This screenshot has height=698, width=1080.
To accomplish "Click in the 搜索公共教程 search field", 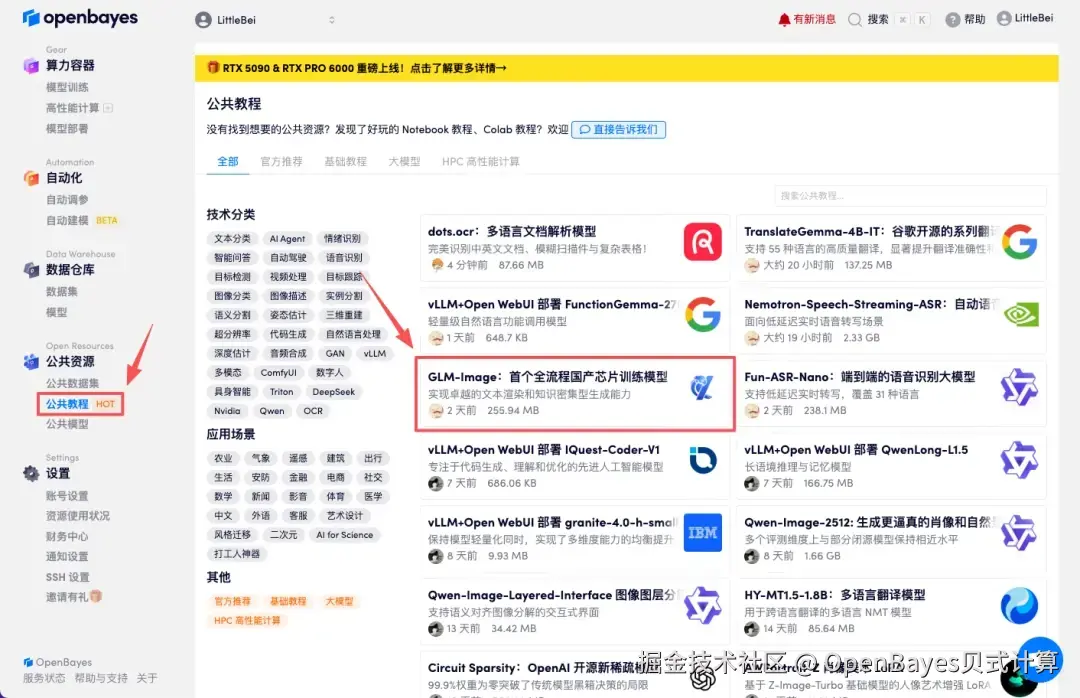I will pos(910,196).
